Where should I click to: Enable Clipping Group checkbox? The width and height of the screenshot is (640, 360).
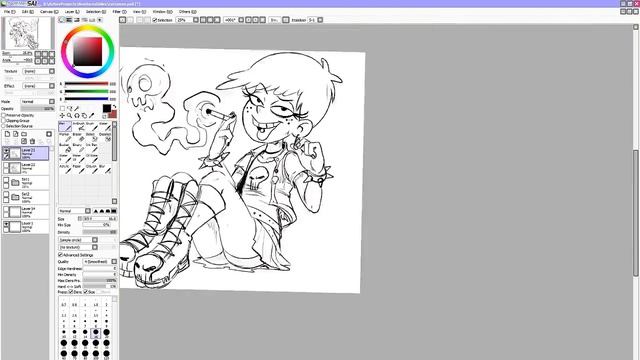4,121
